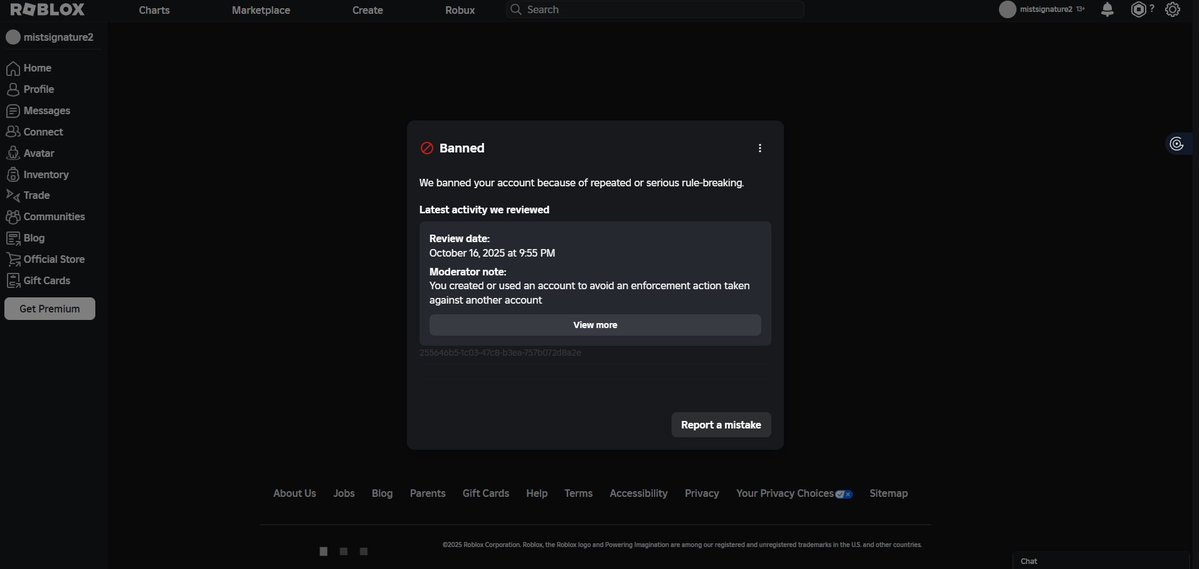
Task: Click the header mistsignature2 username text
Action: tap(1046, 10)
